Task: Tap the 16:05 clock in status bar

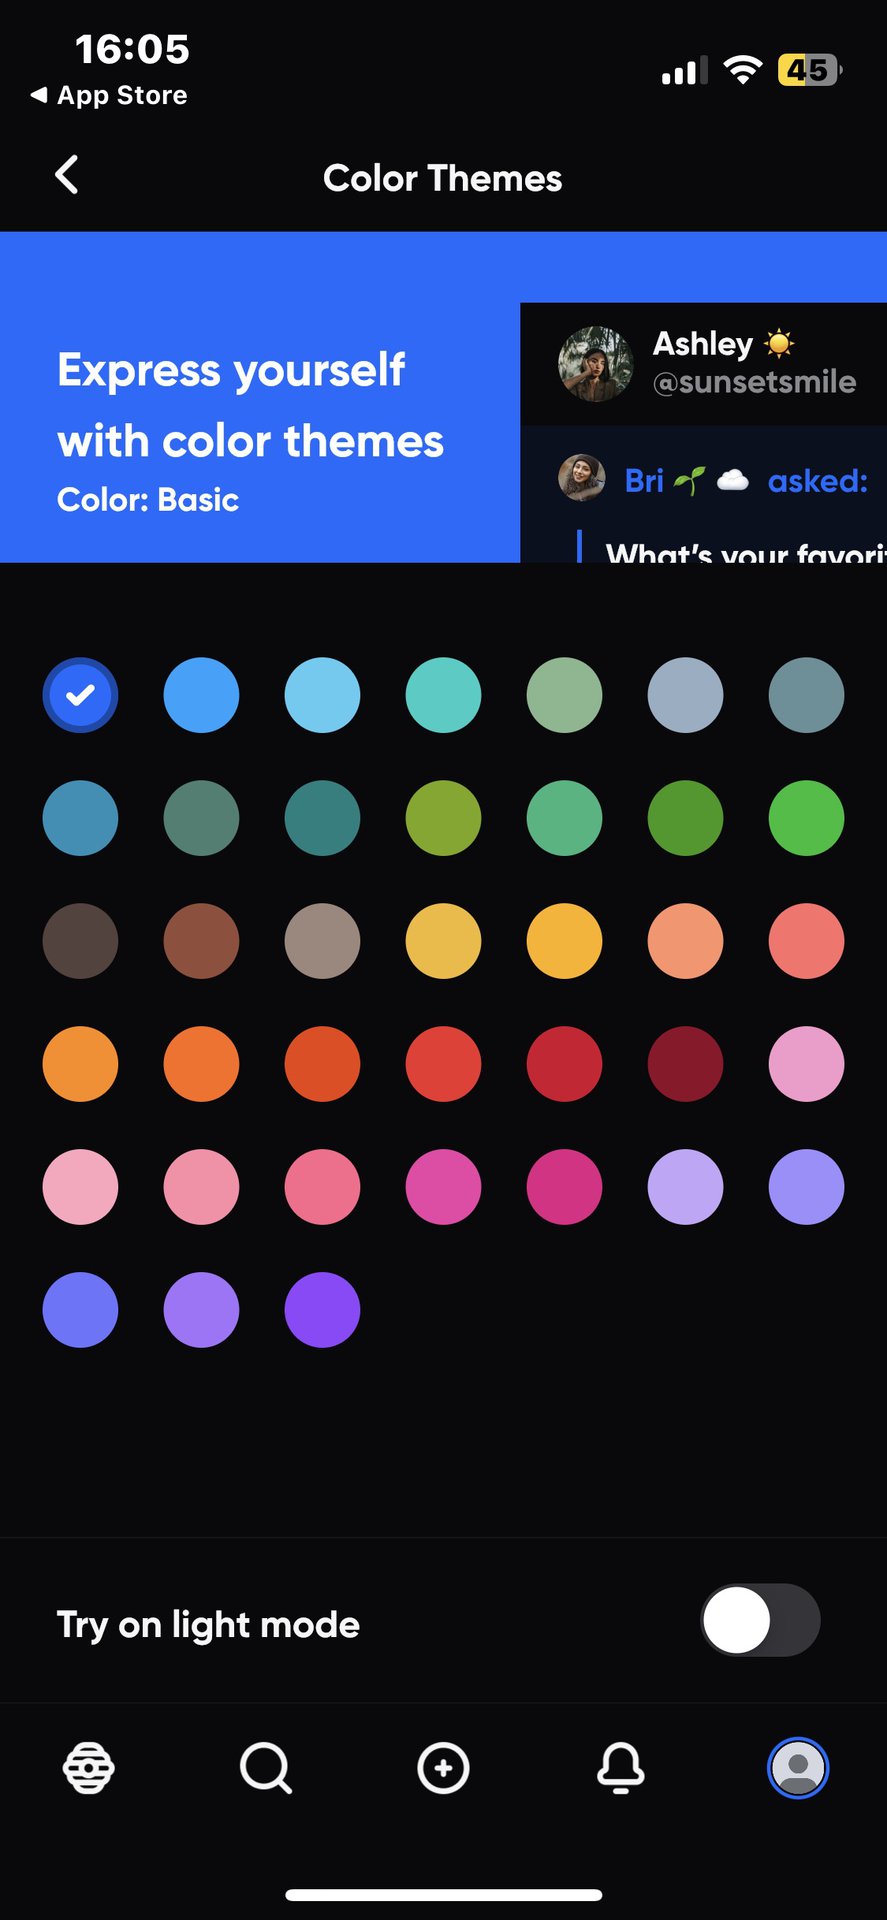Action: (x=132, y=49)
